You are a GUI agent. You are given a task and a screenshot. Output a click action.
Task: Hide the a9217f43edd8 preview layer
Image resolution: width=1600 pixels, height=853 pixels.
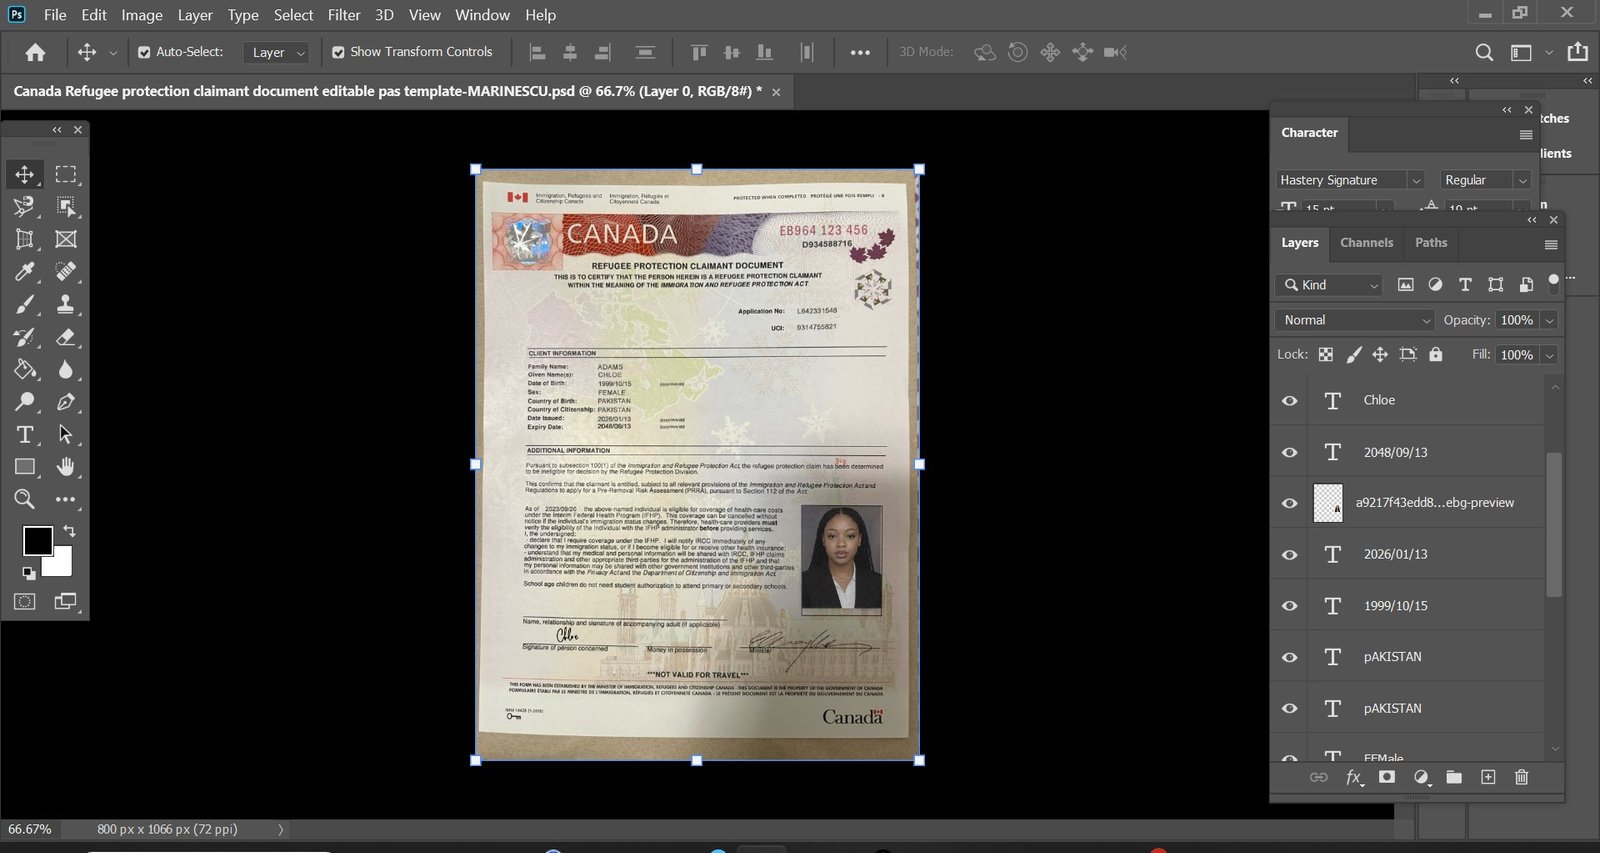[x=1290, y=503]
